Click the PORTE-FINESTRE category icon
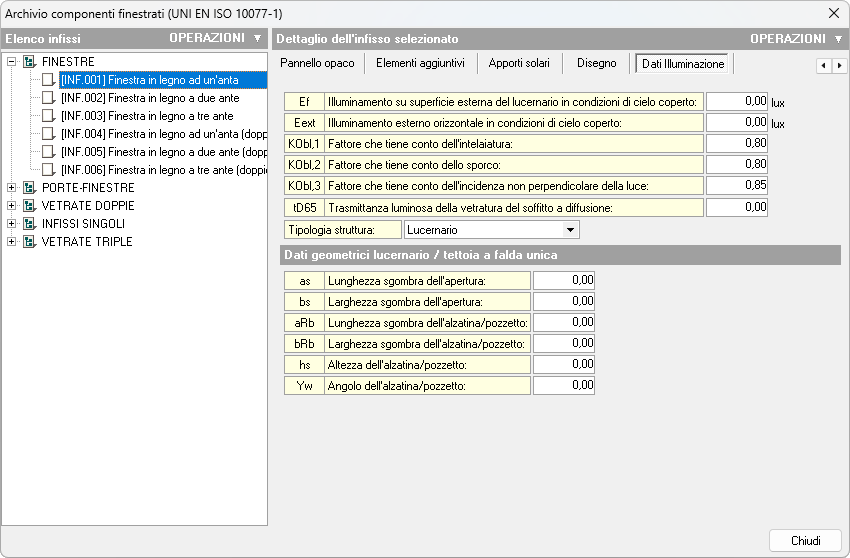This screenshot has height=558, width=850. tap(29, 188)
